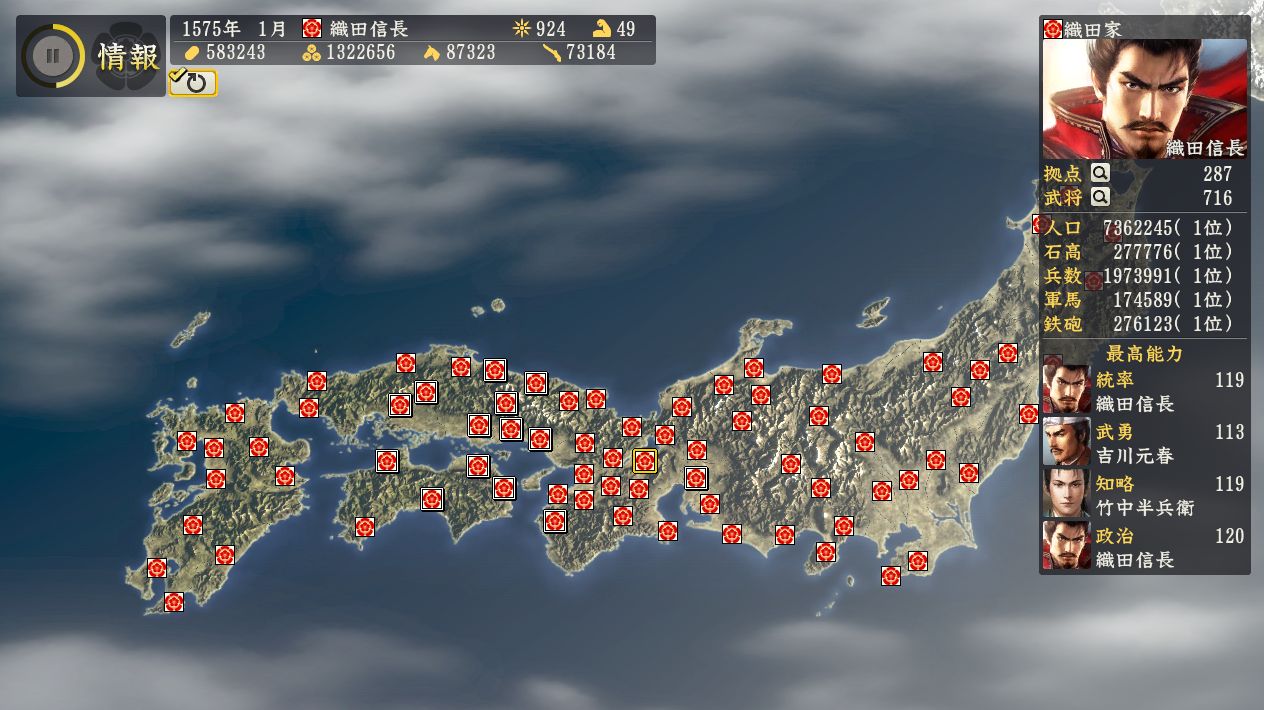
Task: Click the gold coin icon next to 583243
Action: coord(193,52)
